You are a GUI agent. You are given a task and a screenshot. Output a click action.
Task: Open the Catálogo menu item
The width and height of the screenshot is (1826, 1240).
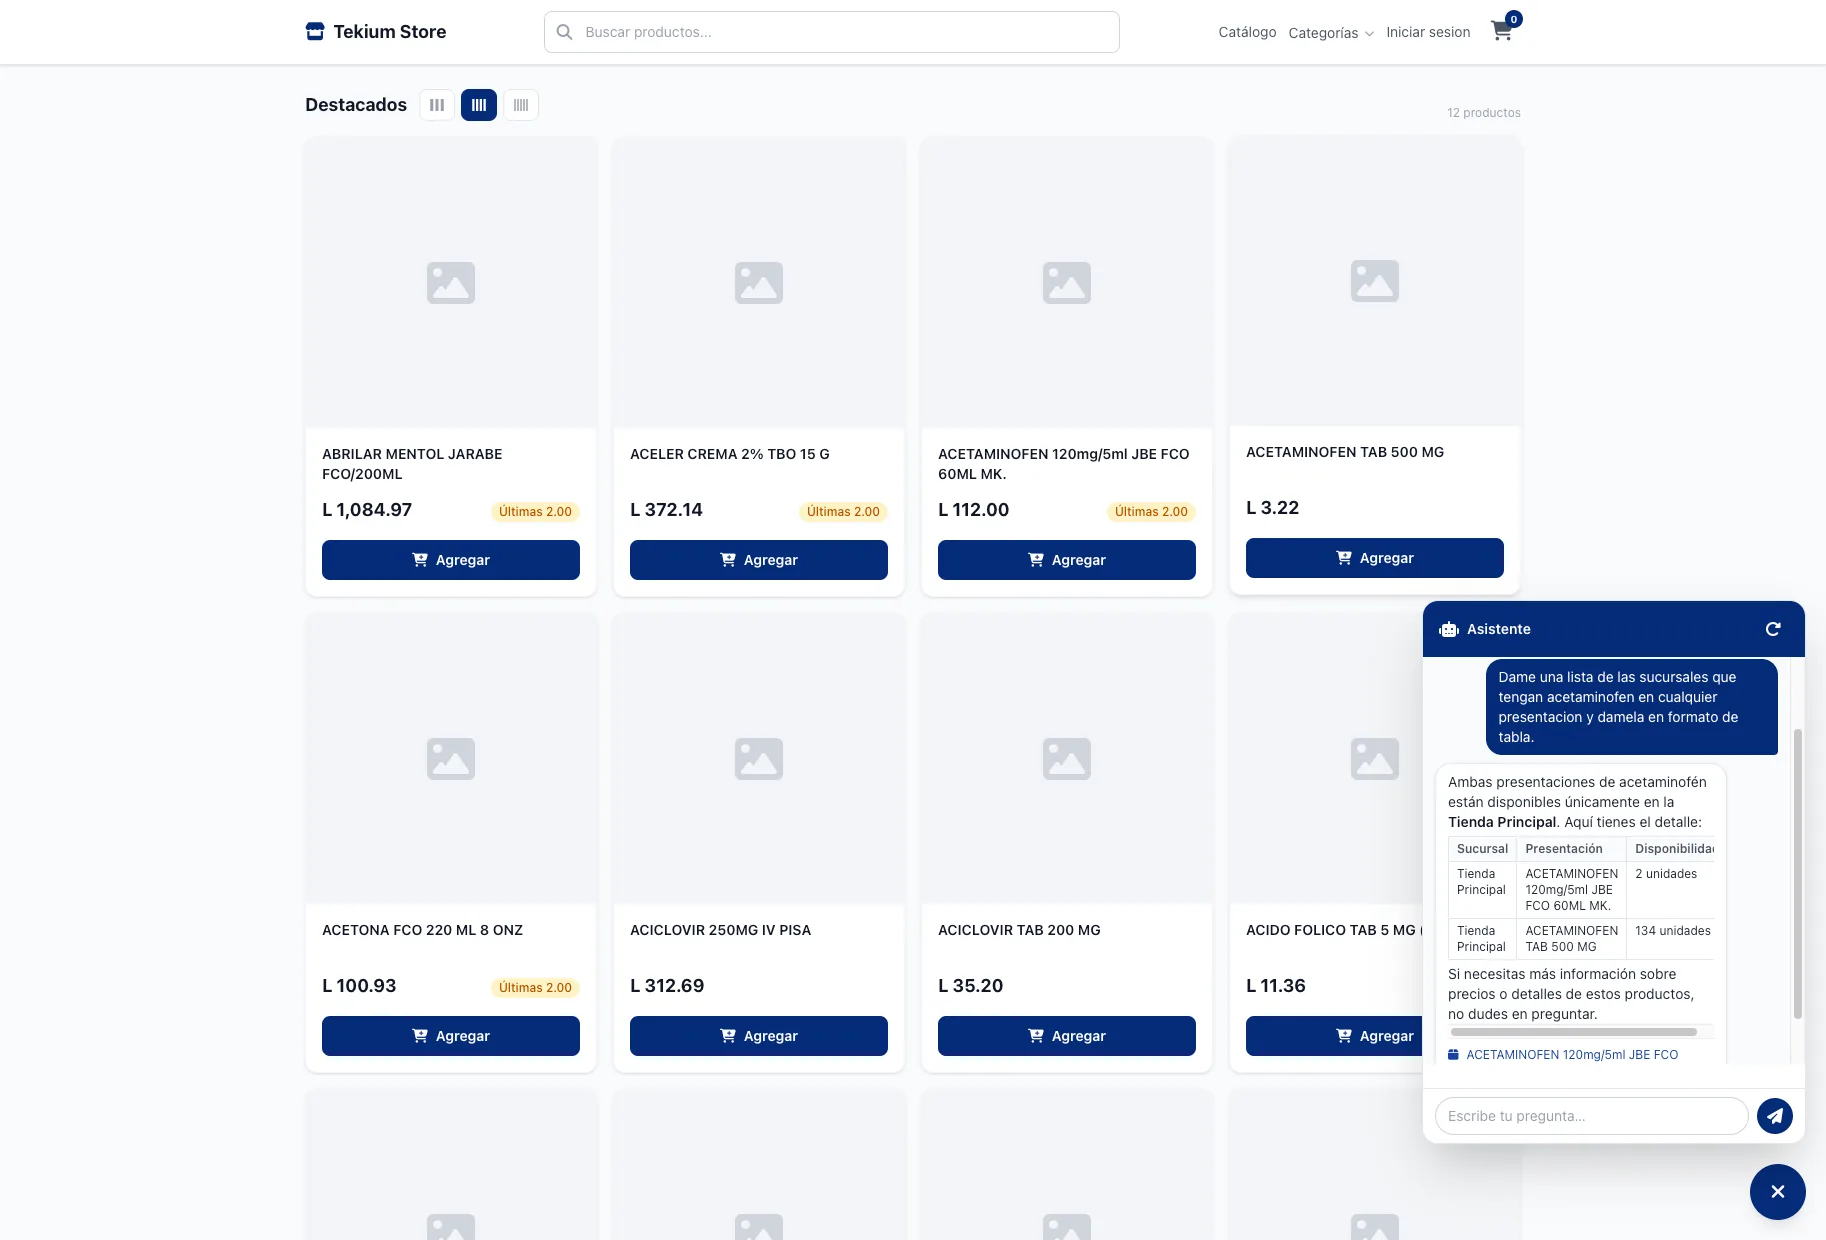click(x=1247, y=32)
